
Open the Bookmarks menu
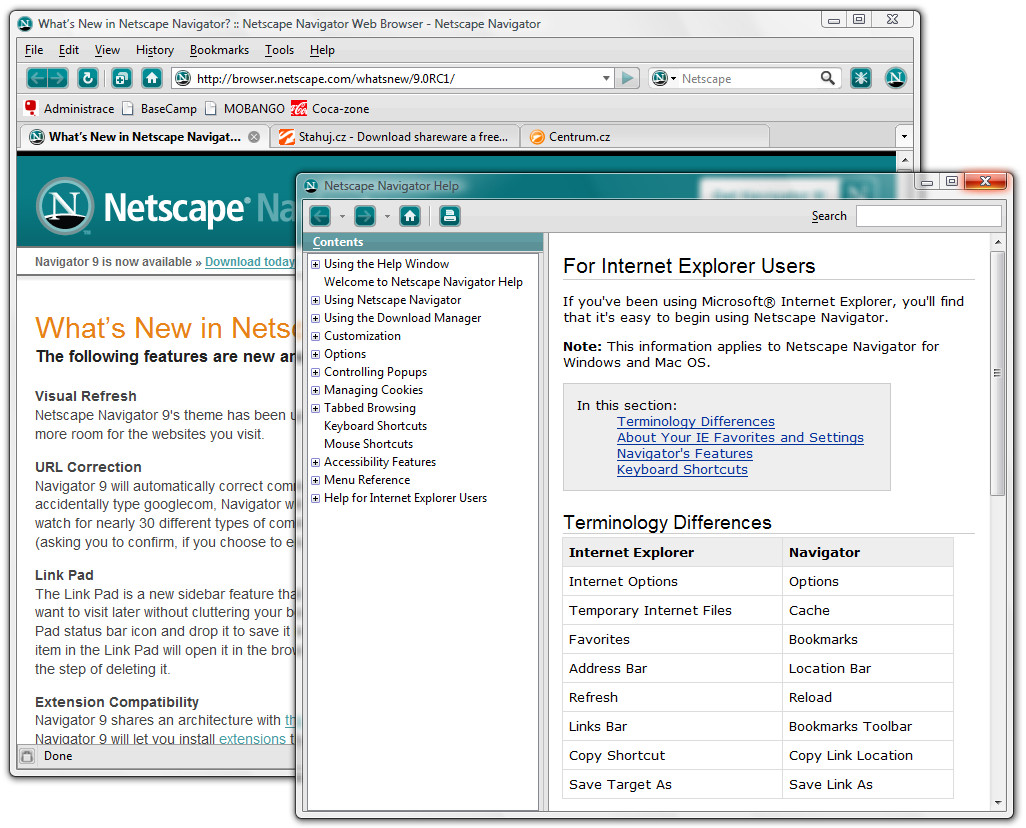(x=219, y=50)
